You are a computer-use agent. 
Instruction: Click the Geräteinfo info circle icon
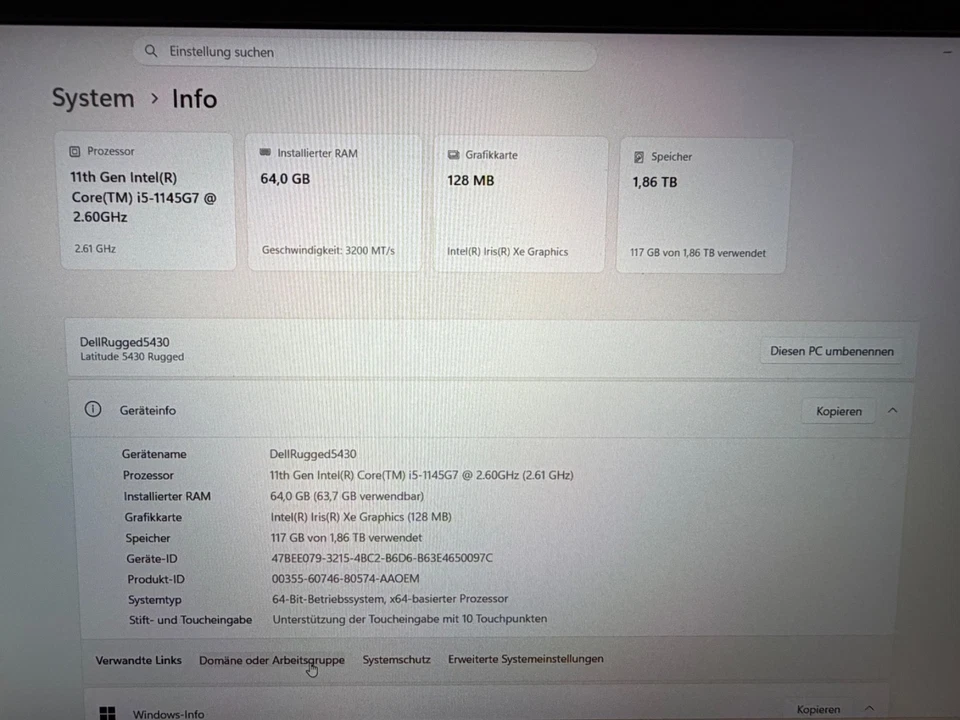pos(93,409)
